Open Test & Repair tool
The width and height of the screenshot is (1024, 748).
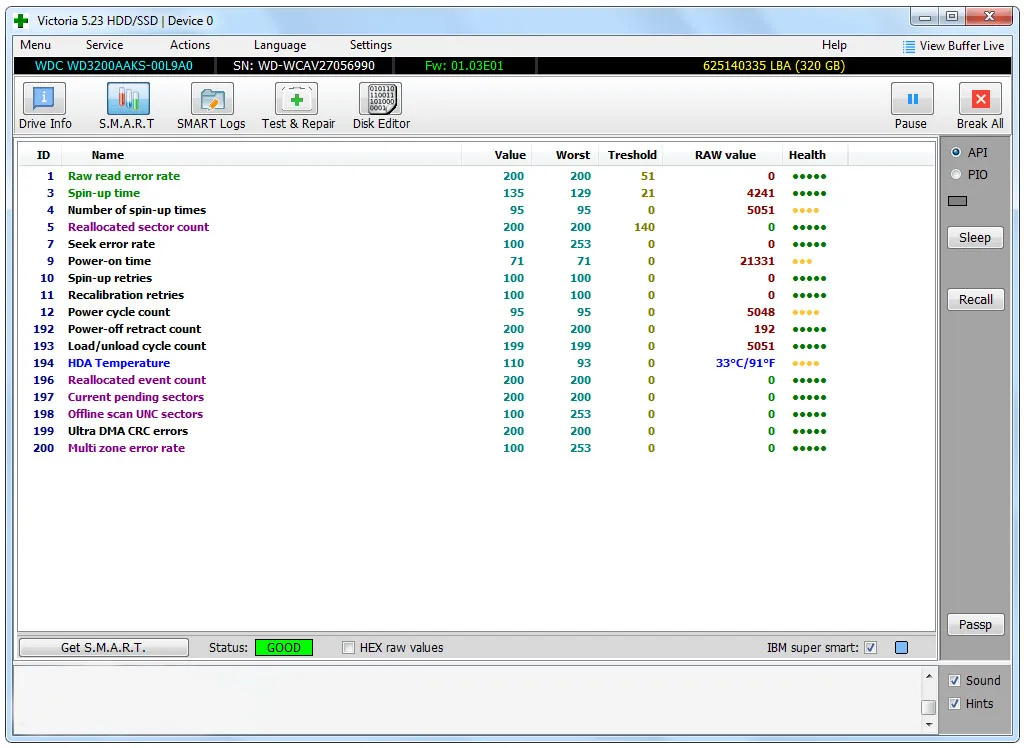[x=298, y=106]
